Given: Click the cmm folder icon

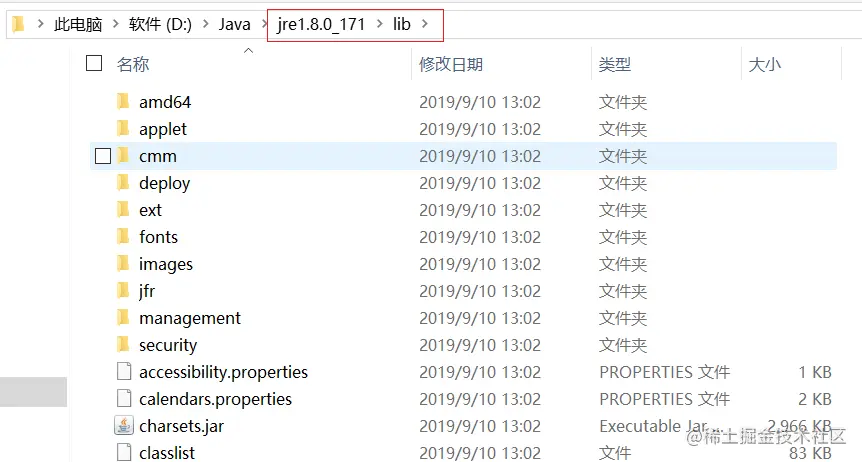Looking at the screenshot, I should tap(124, 155).
